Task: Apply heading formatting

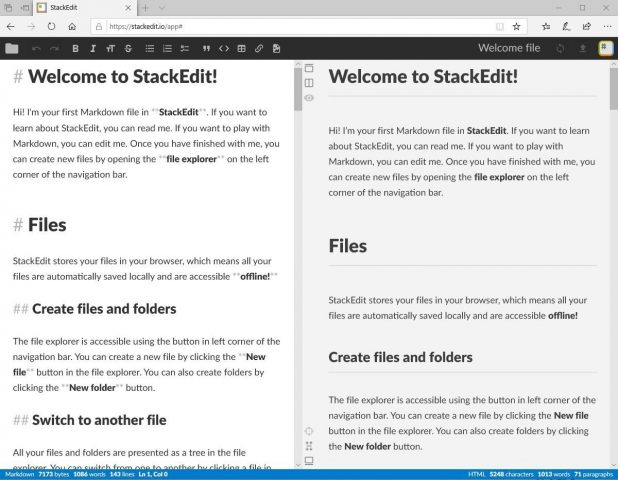Action: click(x=110, y=48)
